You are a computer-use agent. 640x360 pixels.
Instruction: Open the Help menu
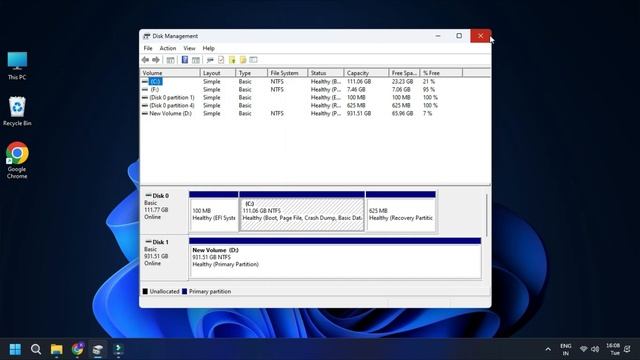tap(209, 48)
